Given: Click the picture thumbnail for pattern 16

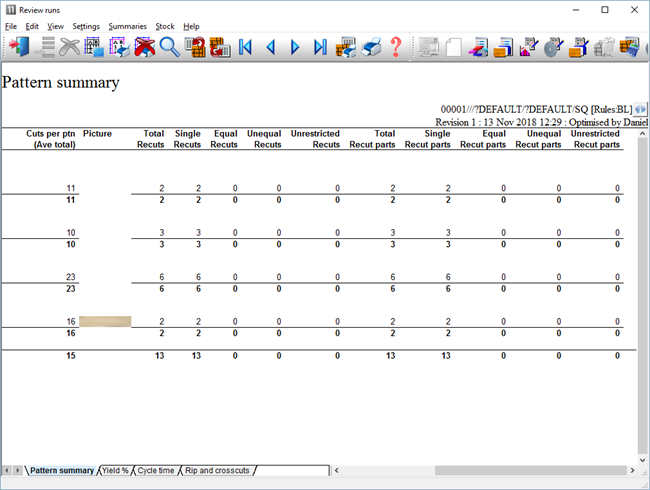Looking at the screenshot, I should 105,322.
